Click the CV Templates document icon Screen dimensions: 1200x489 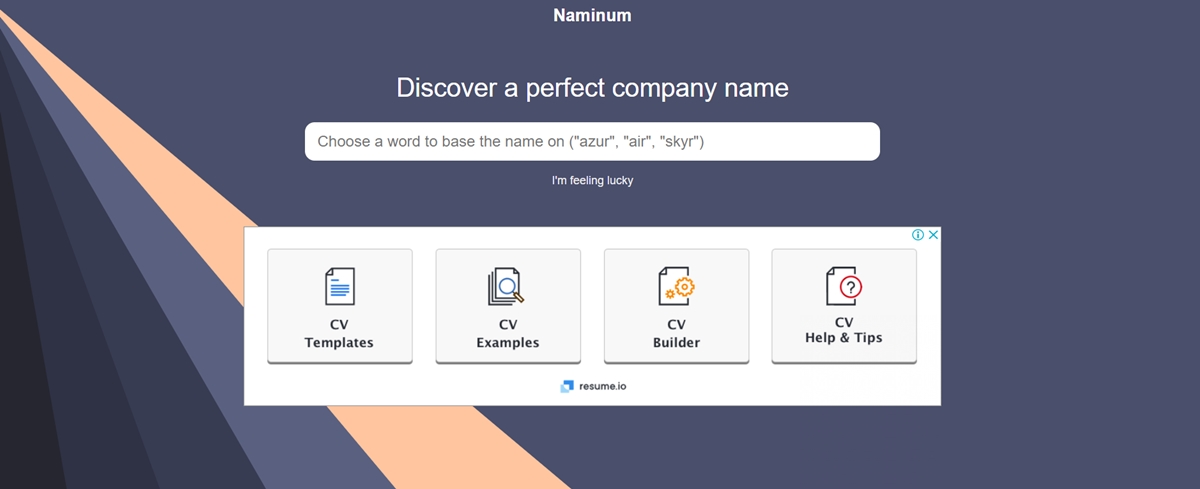pyautogui.click(x=340, y=286)
